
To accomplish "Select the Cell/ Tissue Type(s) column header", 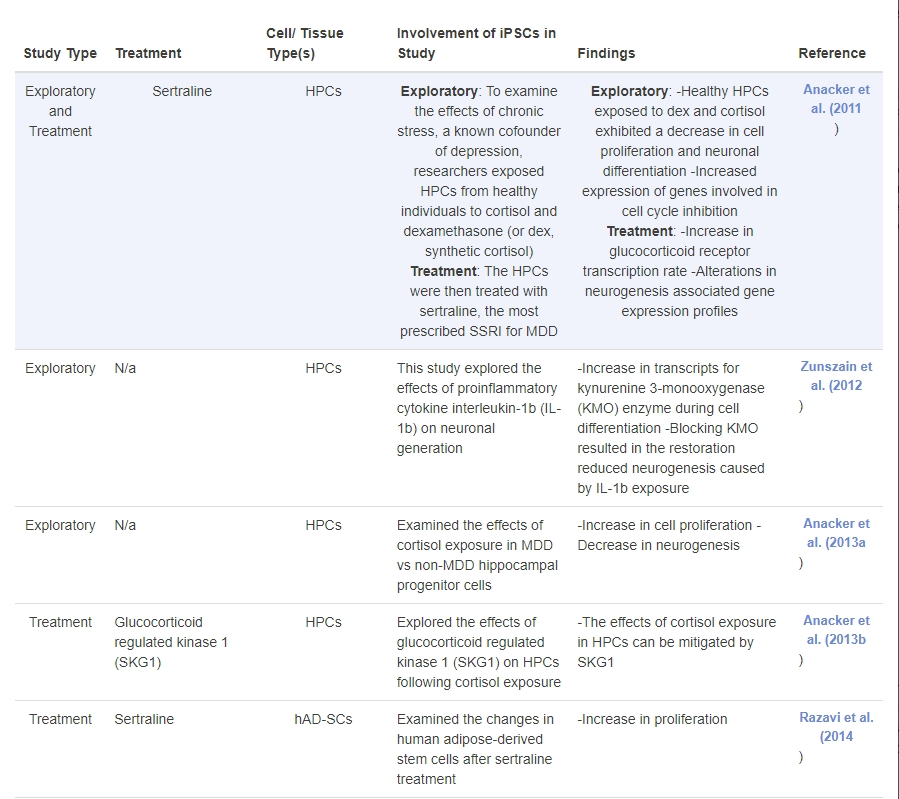I will point(304,43).
